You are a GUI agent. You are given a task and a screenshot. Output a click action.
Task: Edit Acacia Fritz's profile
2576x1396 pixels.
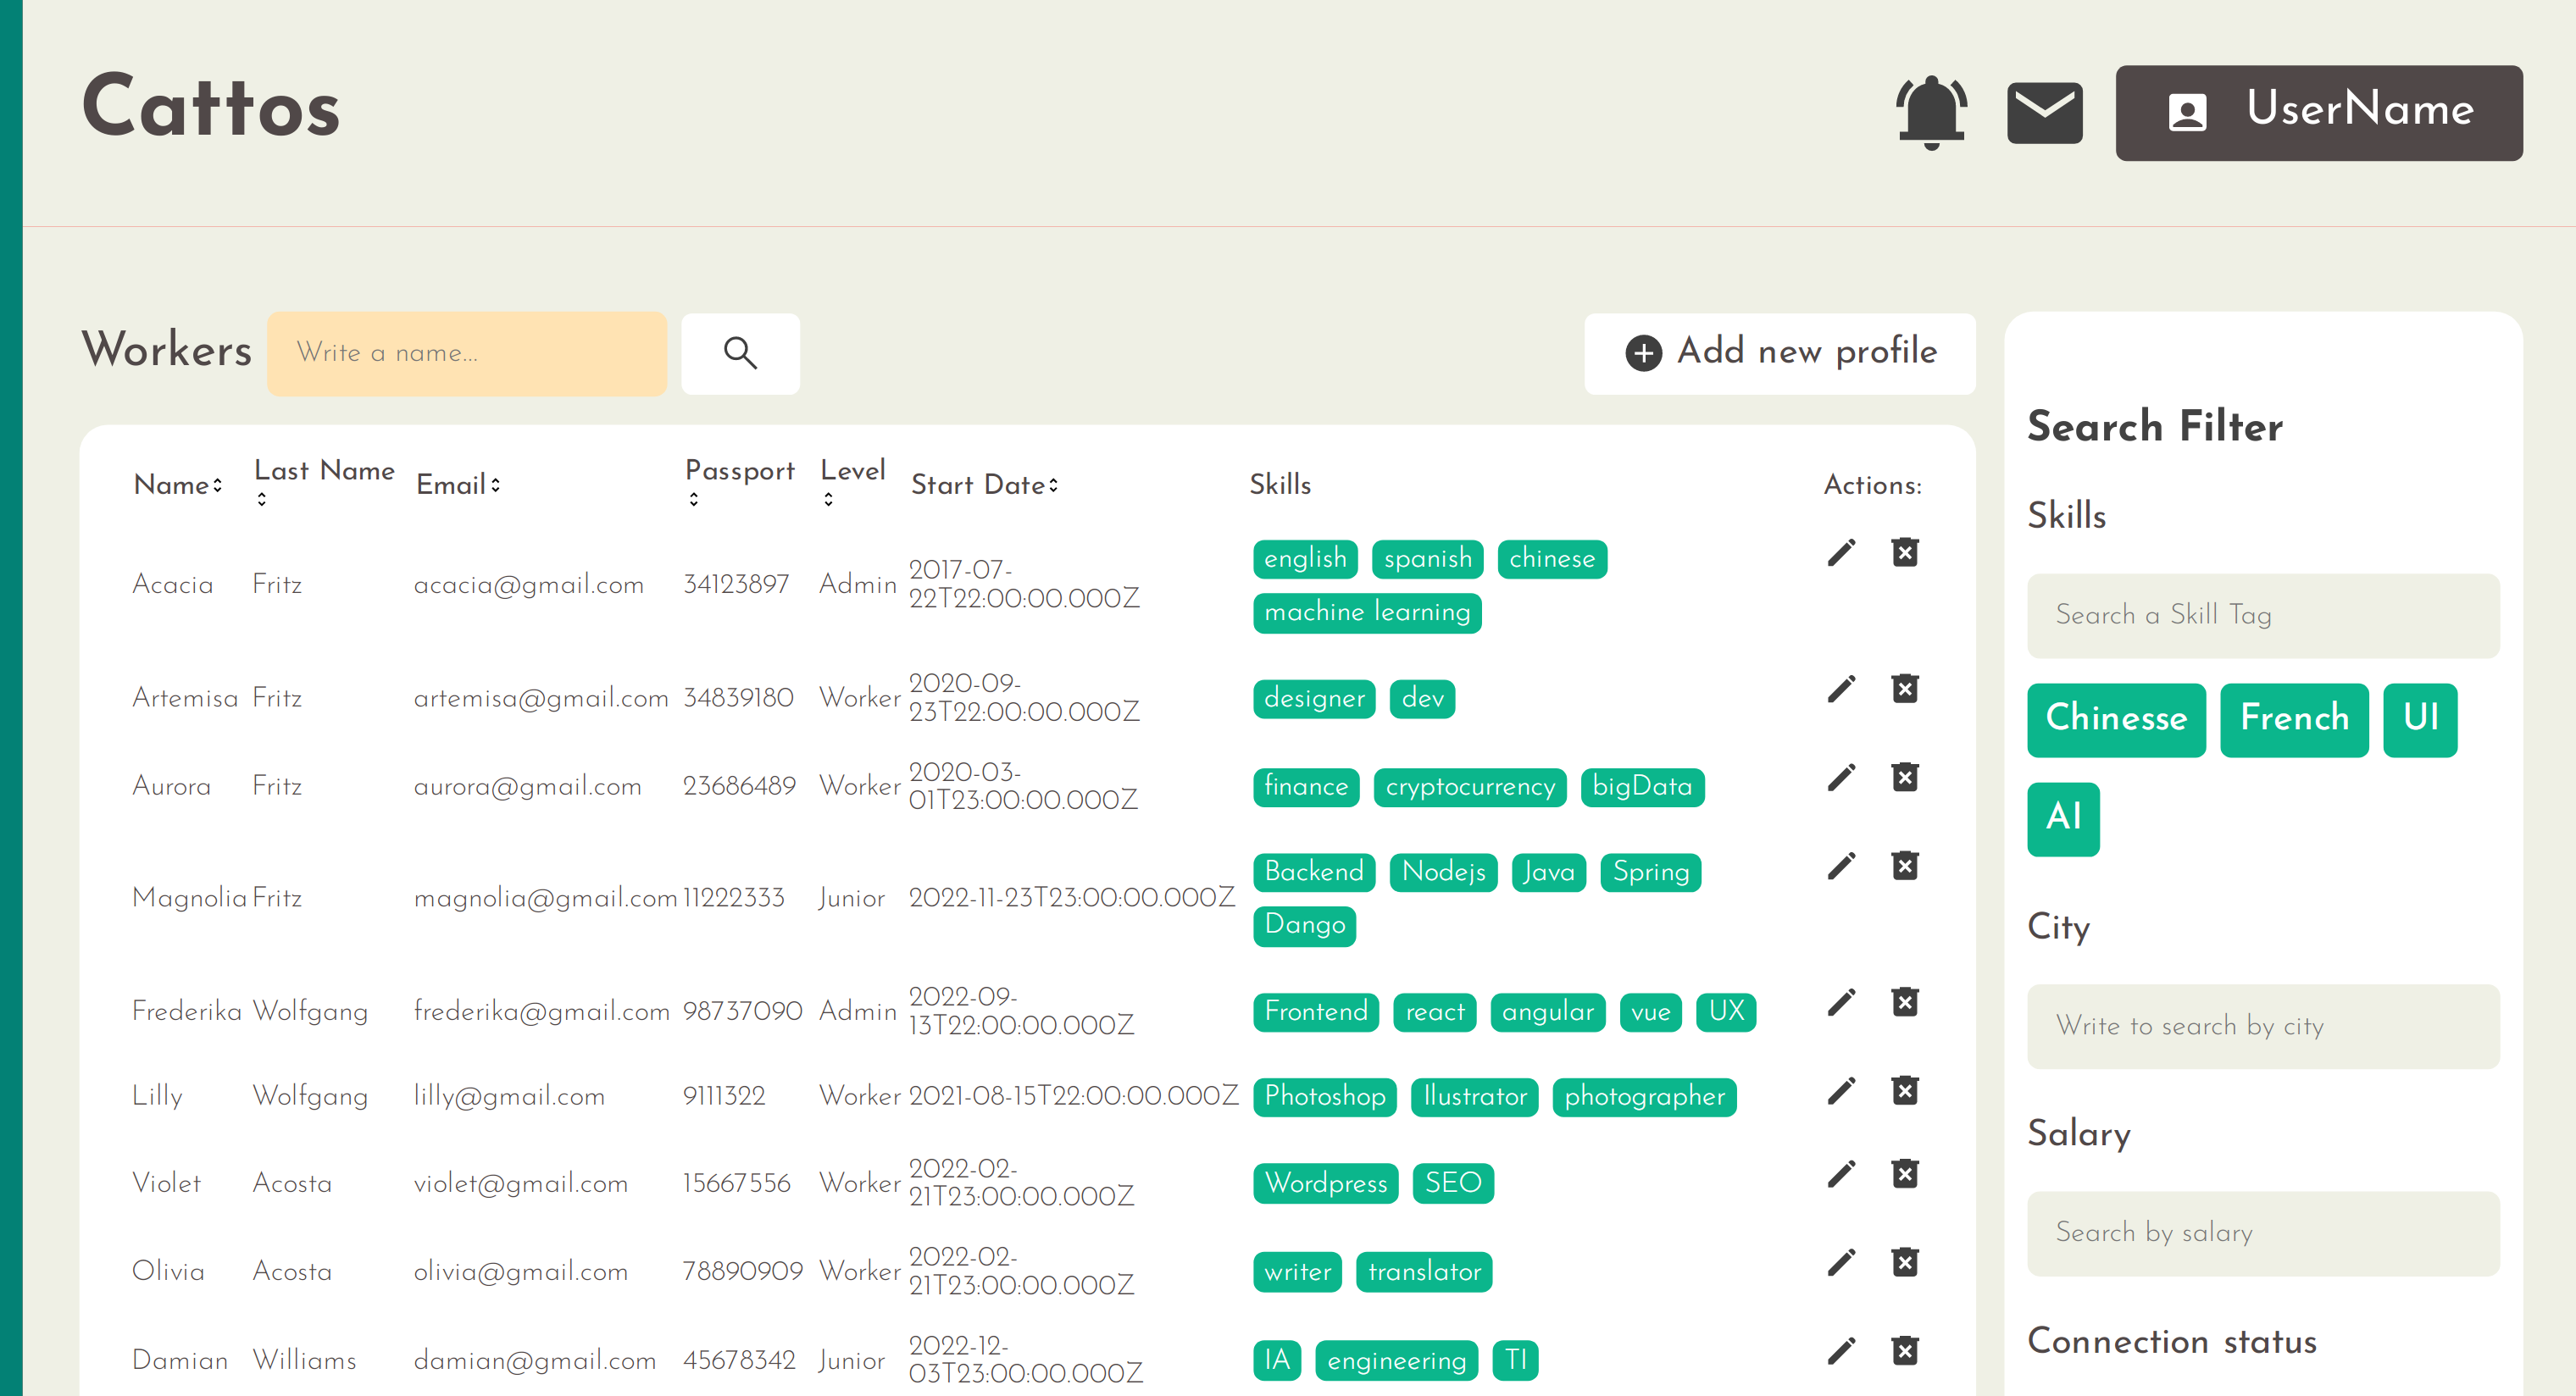coord(1841,552)
